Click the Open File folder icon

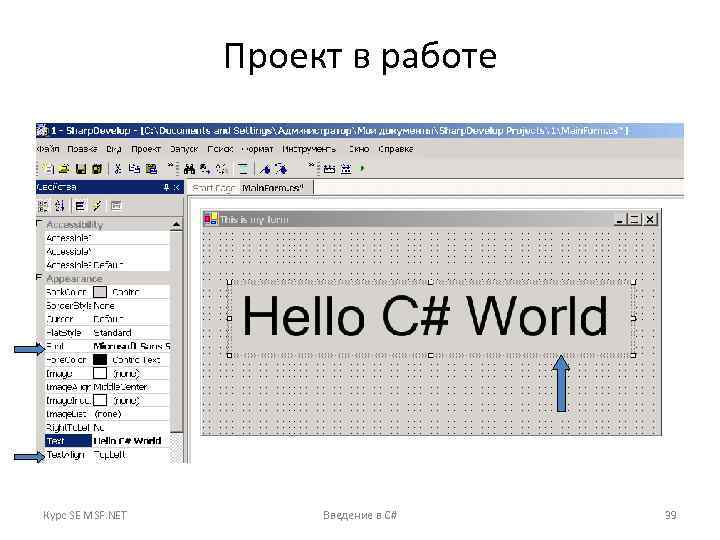64,169
